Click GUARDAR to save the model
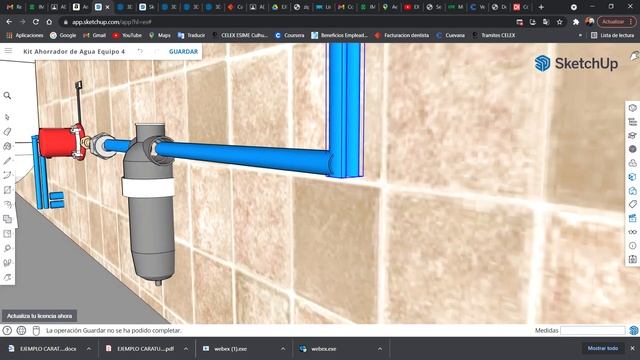 183,51
